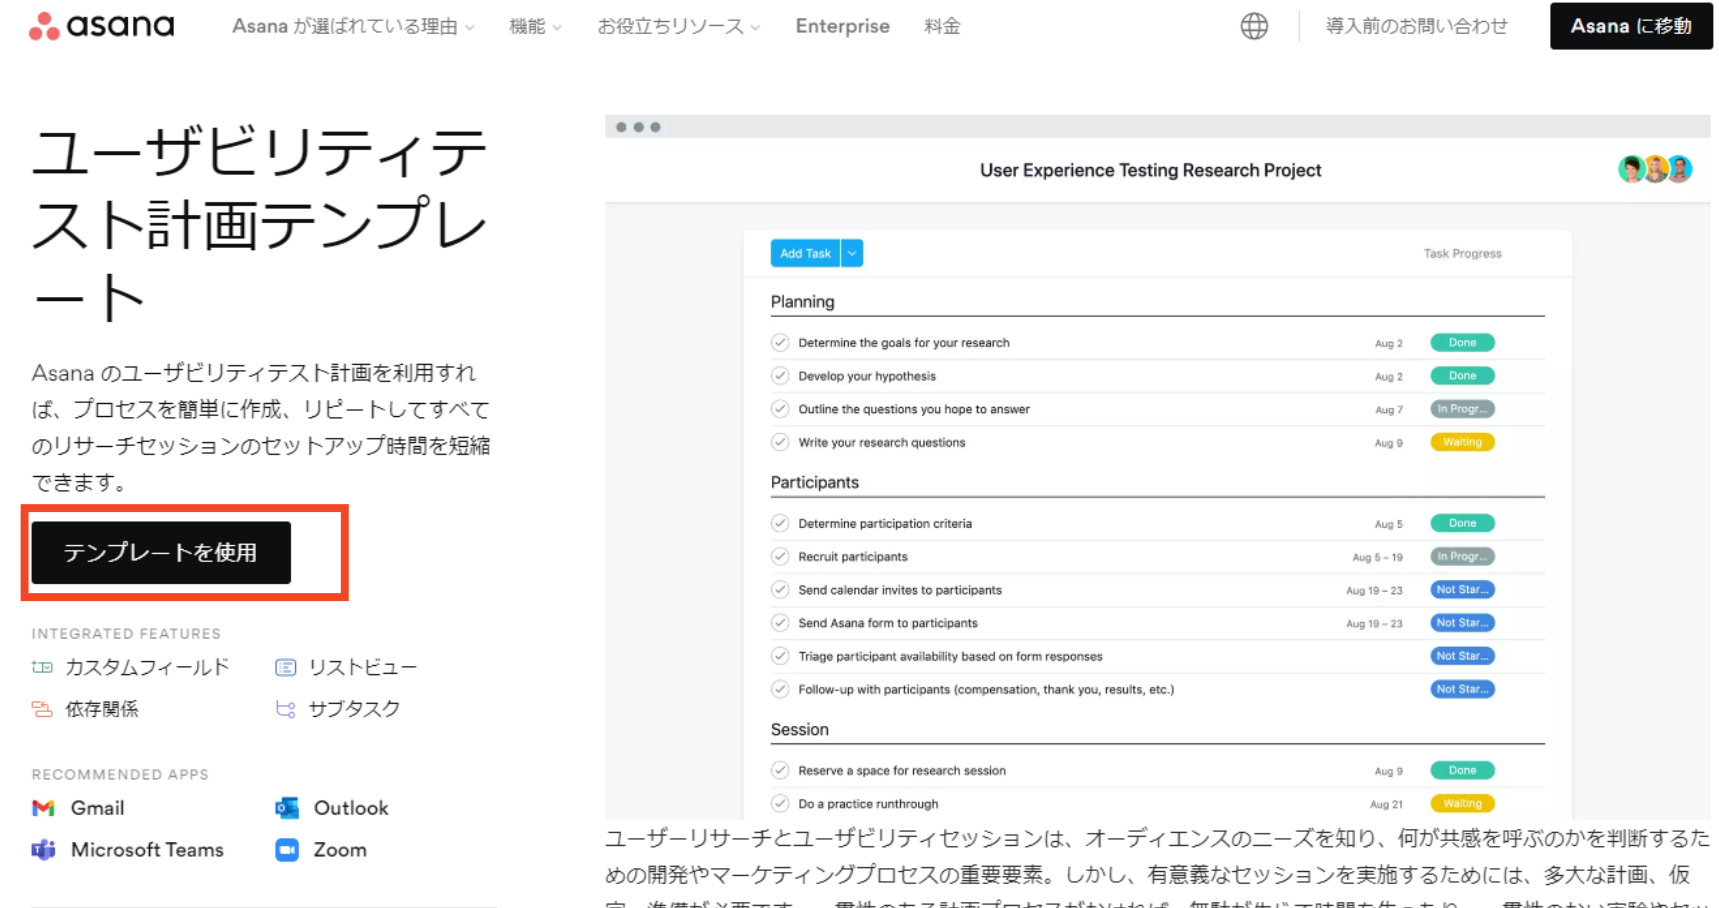The image size is (1719, 908).
Task: Click the サブタスク subtask icon
Action: coord(285,709)
